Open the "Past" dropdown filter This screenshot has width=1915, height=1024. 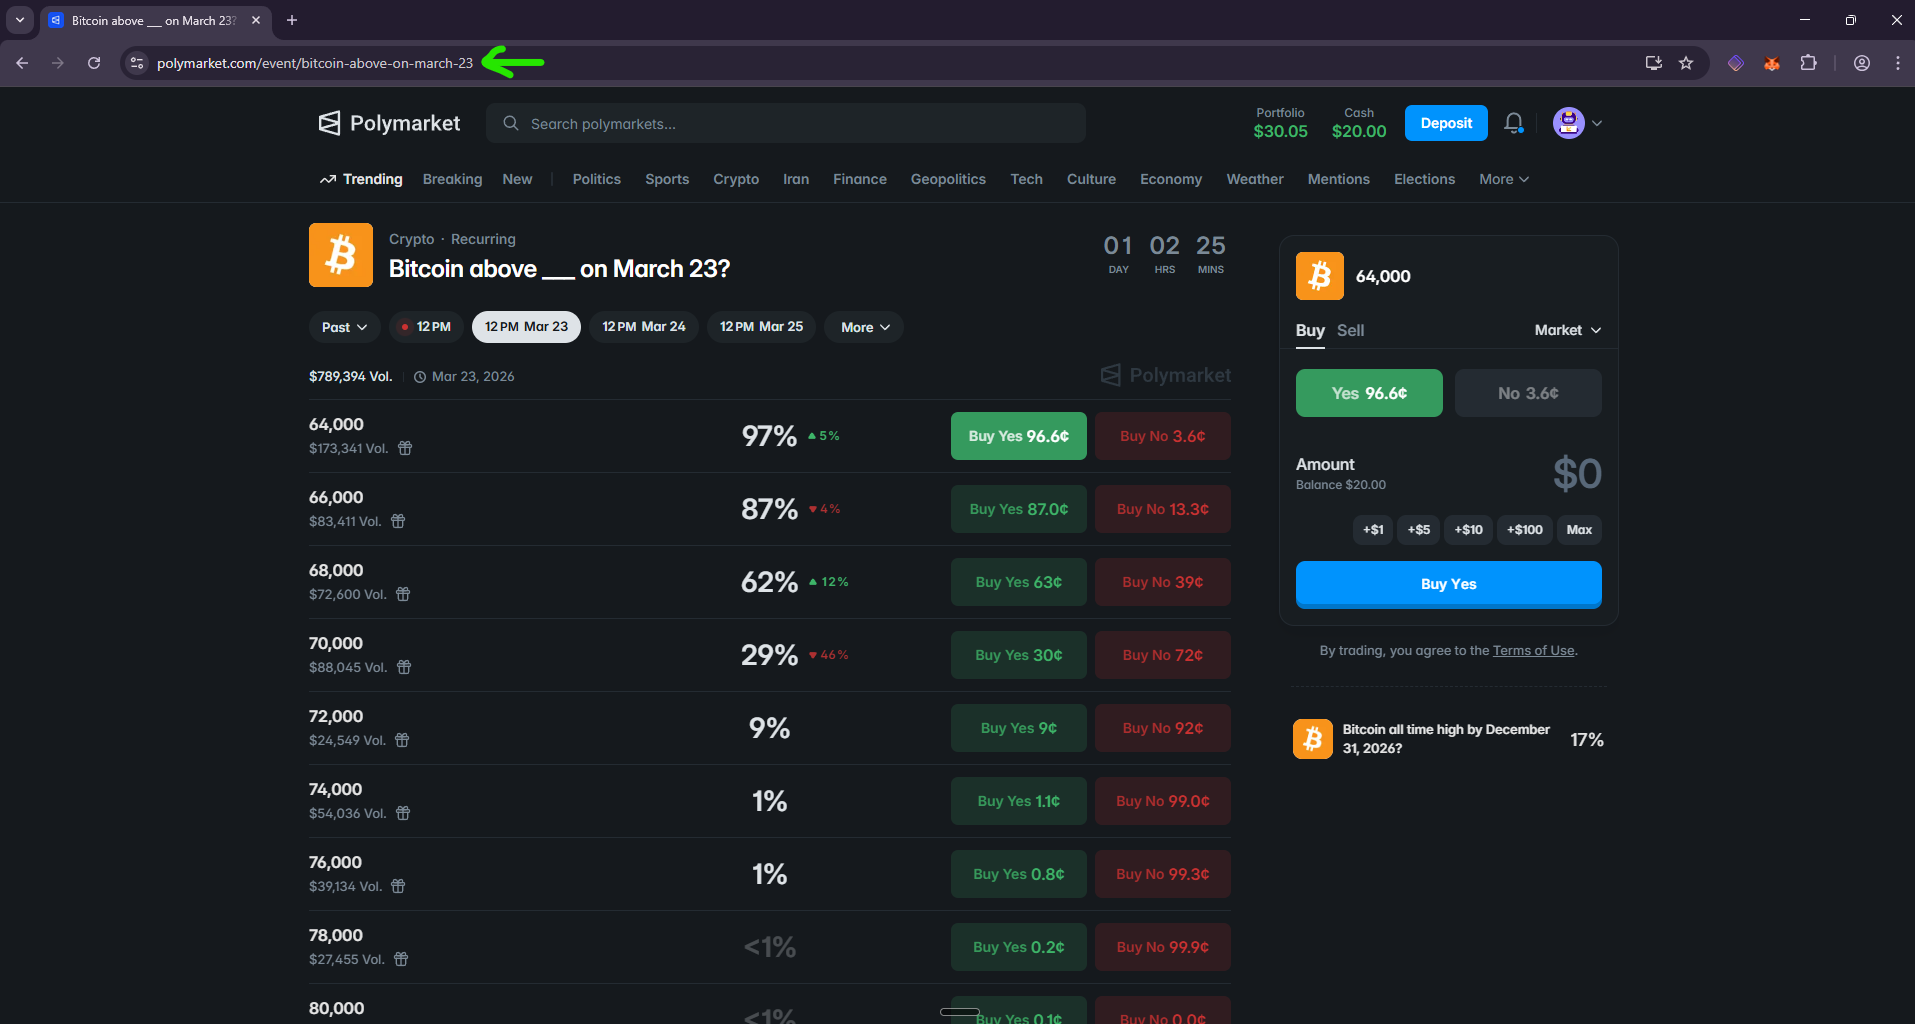coord(343,326)
